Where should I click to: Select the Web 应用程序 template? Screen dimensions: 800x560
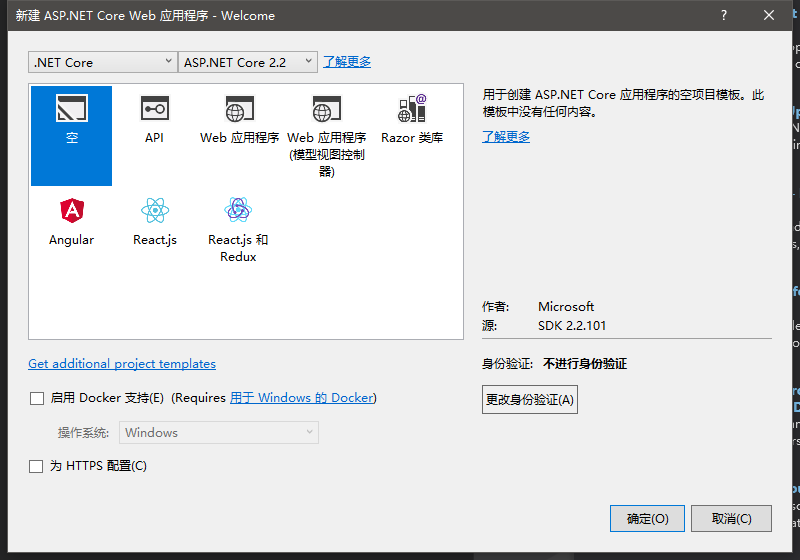(x=239, y=120)
